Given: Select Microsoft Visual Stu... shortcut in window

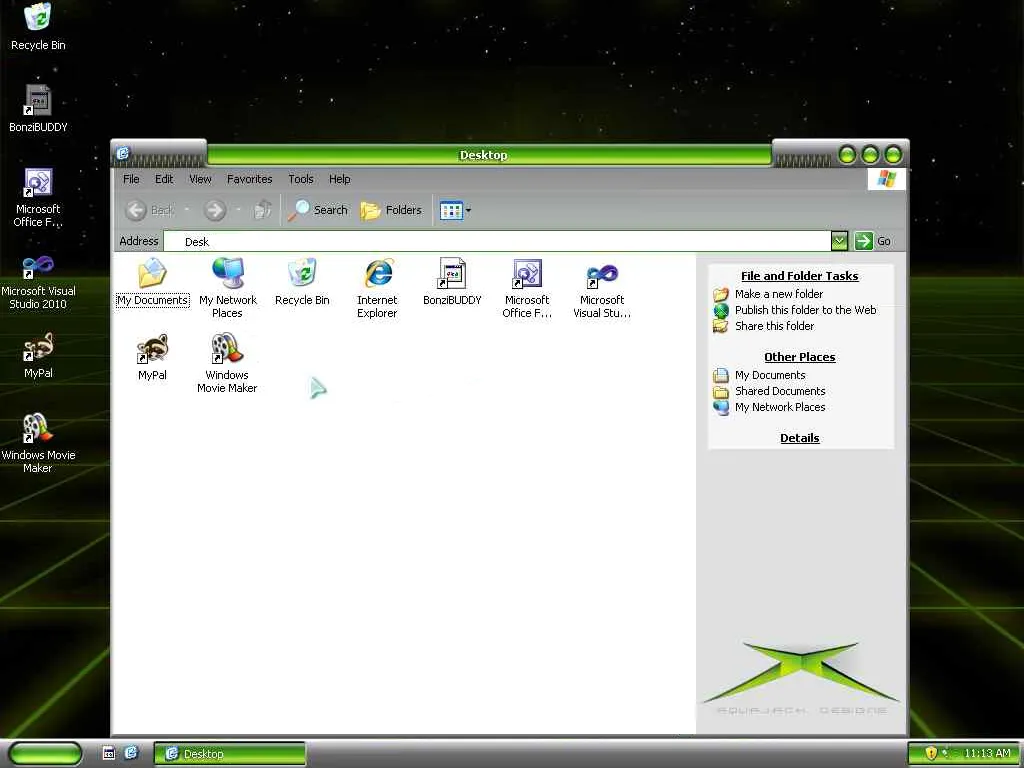Looking at the screenshot, I should pos(601,288).
